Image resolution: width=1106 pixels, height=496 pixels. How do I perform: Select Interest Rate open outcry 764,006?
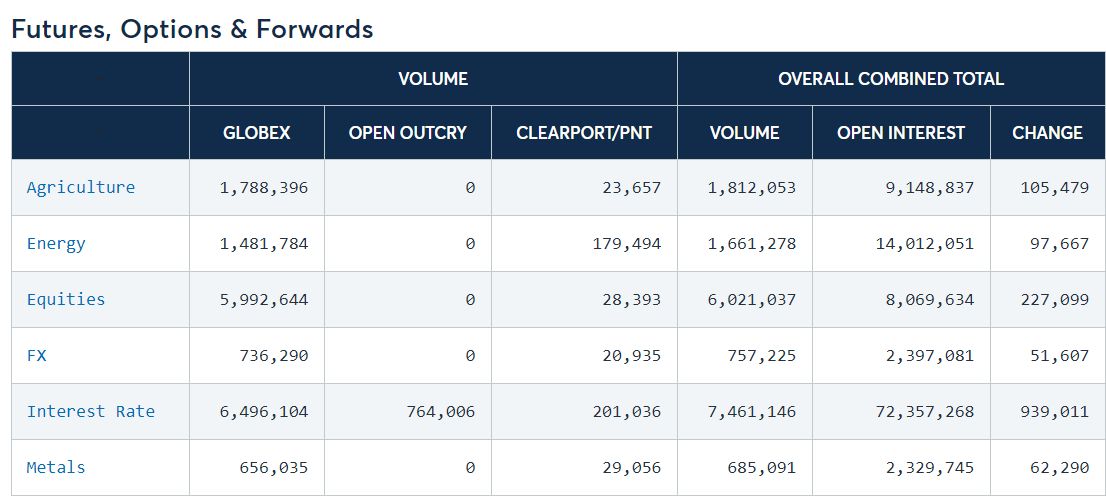440,411
